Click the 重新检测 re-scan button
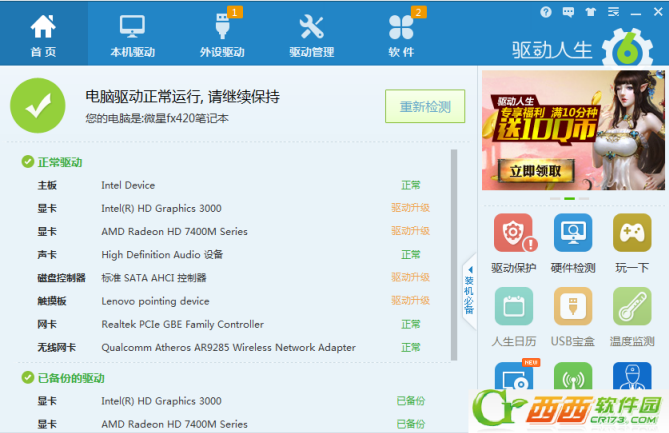The image size is (669, 433). pos(425,106)
